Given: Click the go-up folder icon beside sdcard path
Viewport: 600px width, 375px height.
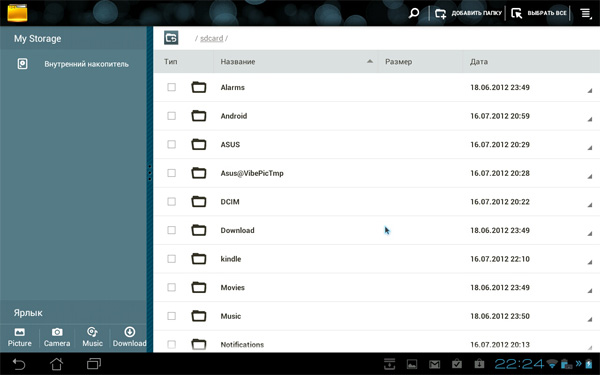Looking at the screenshot, I should pyautogui.click(x=171, y=38).
